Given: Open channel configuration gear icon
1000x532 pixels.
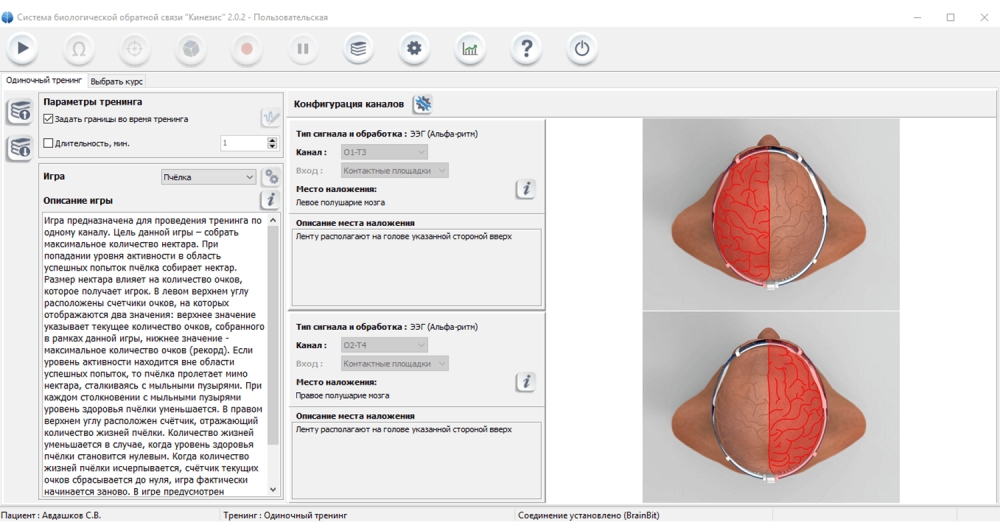Looking at the screenshot, I should (x=423, y=103).
